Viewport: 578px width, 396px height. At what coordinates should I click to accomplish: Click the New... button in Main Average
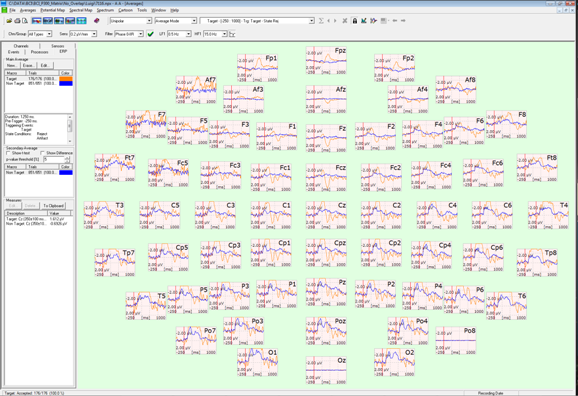(x=11, y=65)
